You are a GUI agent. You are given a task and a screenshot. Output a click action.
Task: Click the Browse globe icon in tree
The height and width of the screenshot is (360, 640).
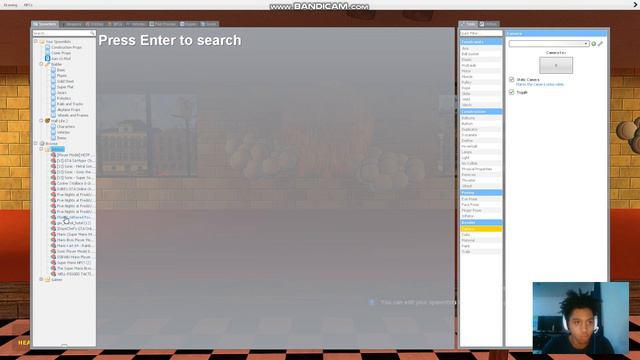(42, 144)
